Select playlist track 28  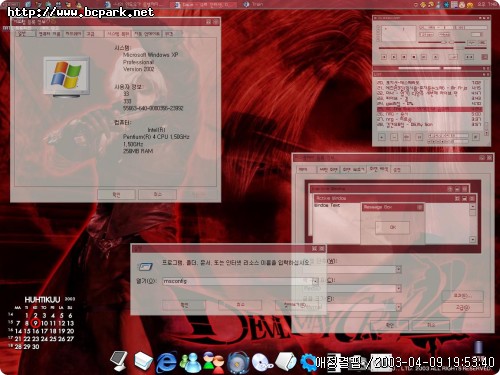(x=429, y=124)
